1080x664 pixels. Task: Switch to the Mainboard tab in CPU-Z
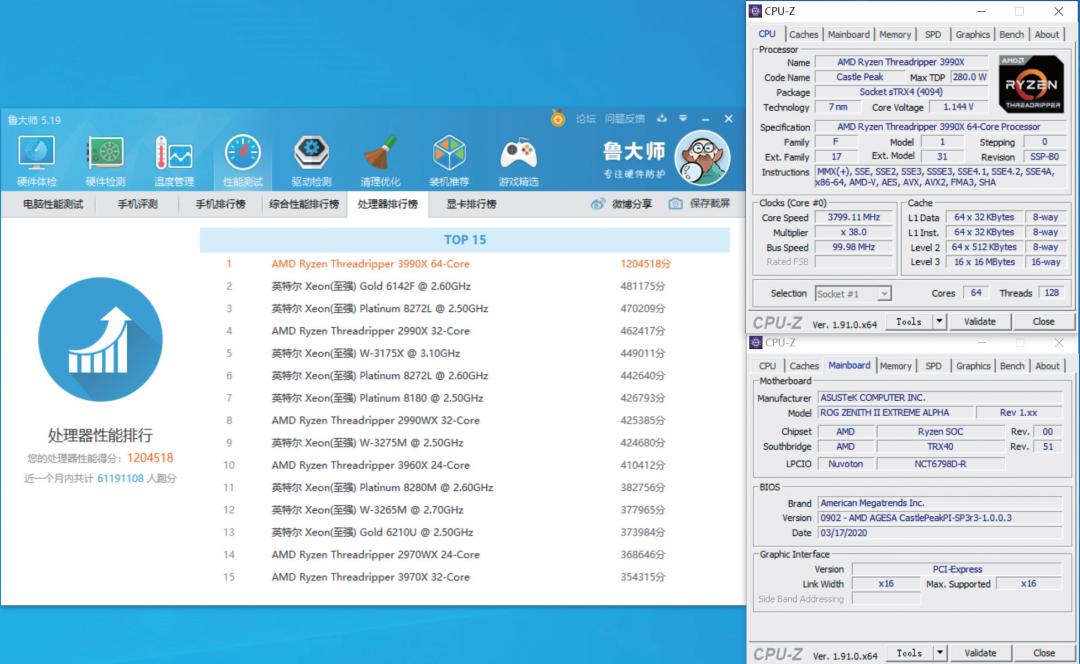pos(848,33)
